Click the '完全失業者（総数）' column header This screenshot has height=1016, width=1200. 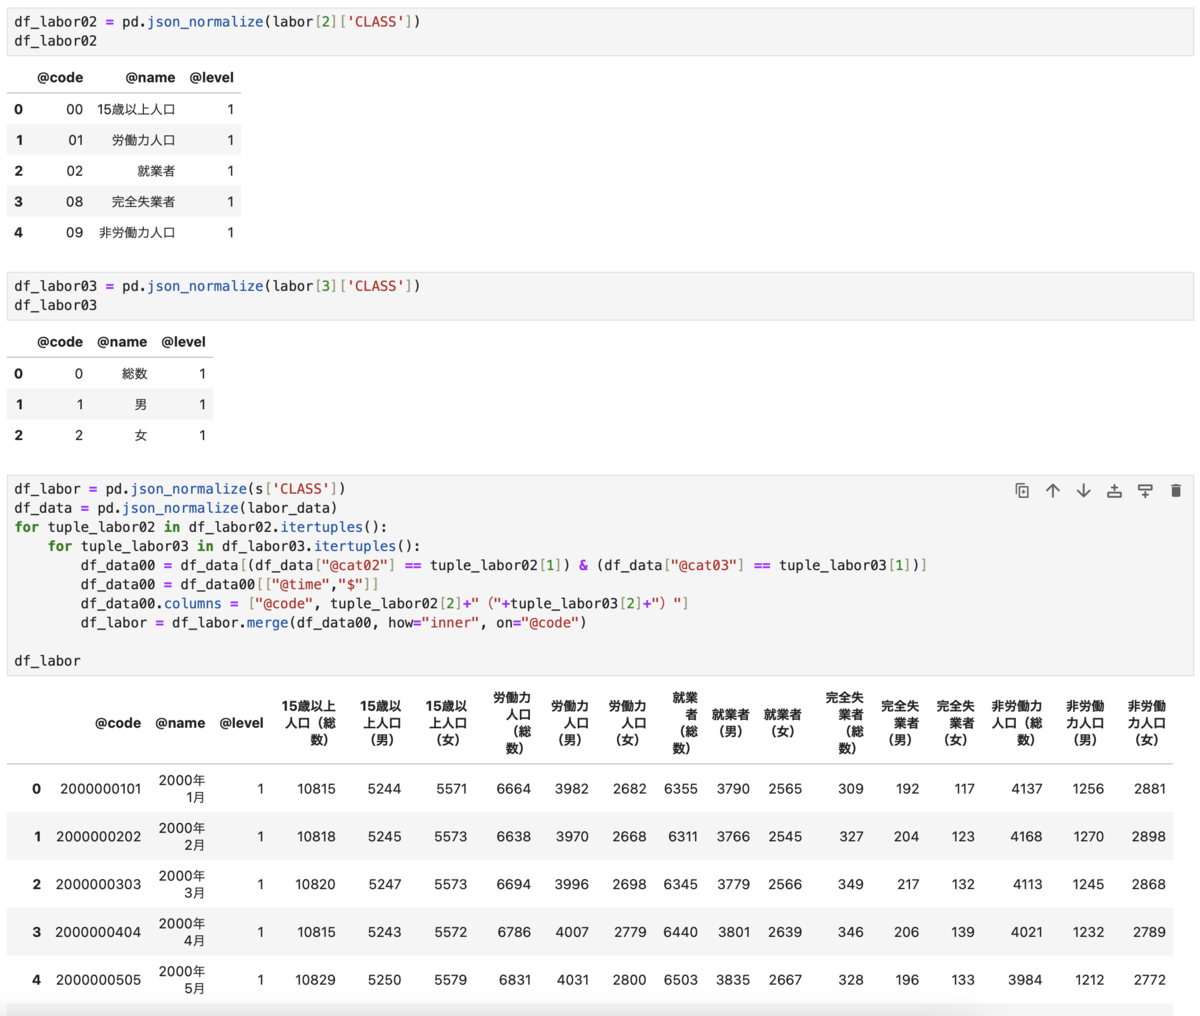(x=845, y=722)
